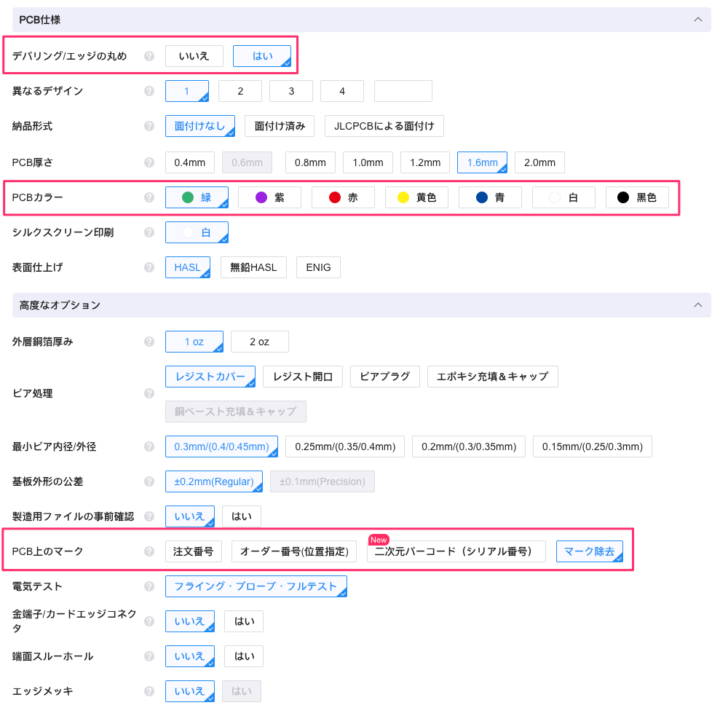Choose 2 oz outer copper weight
This screenshot has width=720, height=708.
pyautogui.click(x=260, y=342)
